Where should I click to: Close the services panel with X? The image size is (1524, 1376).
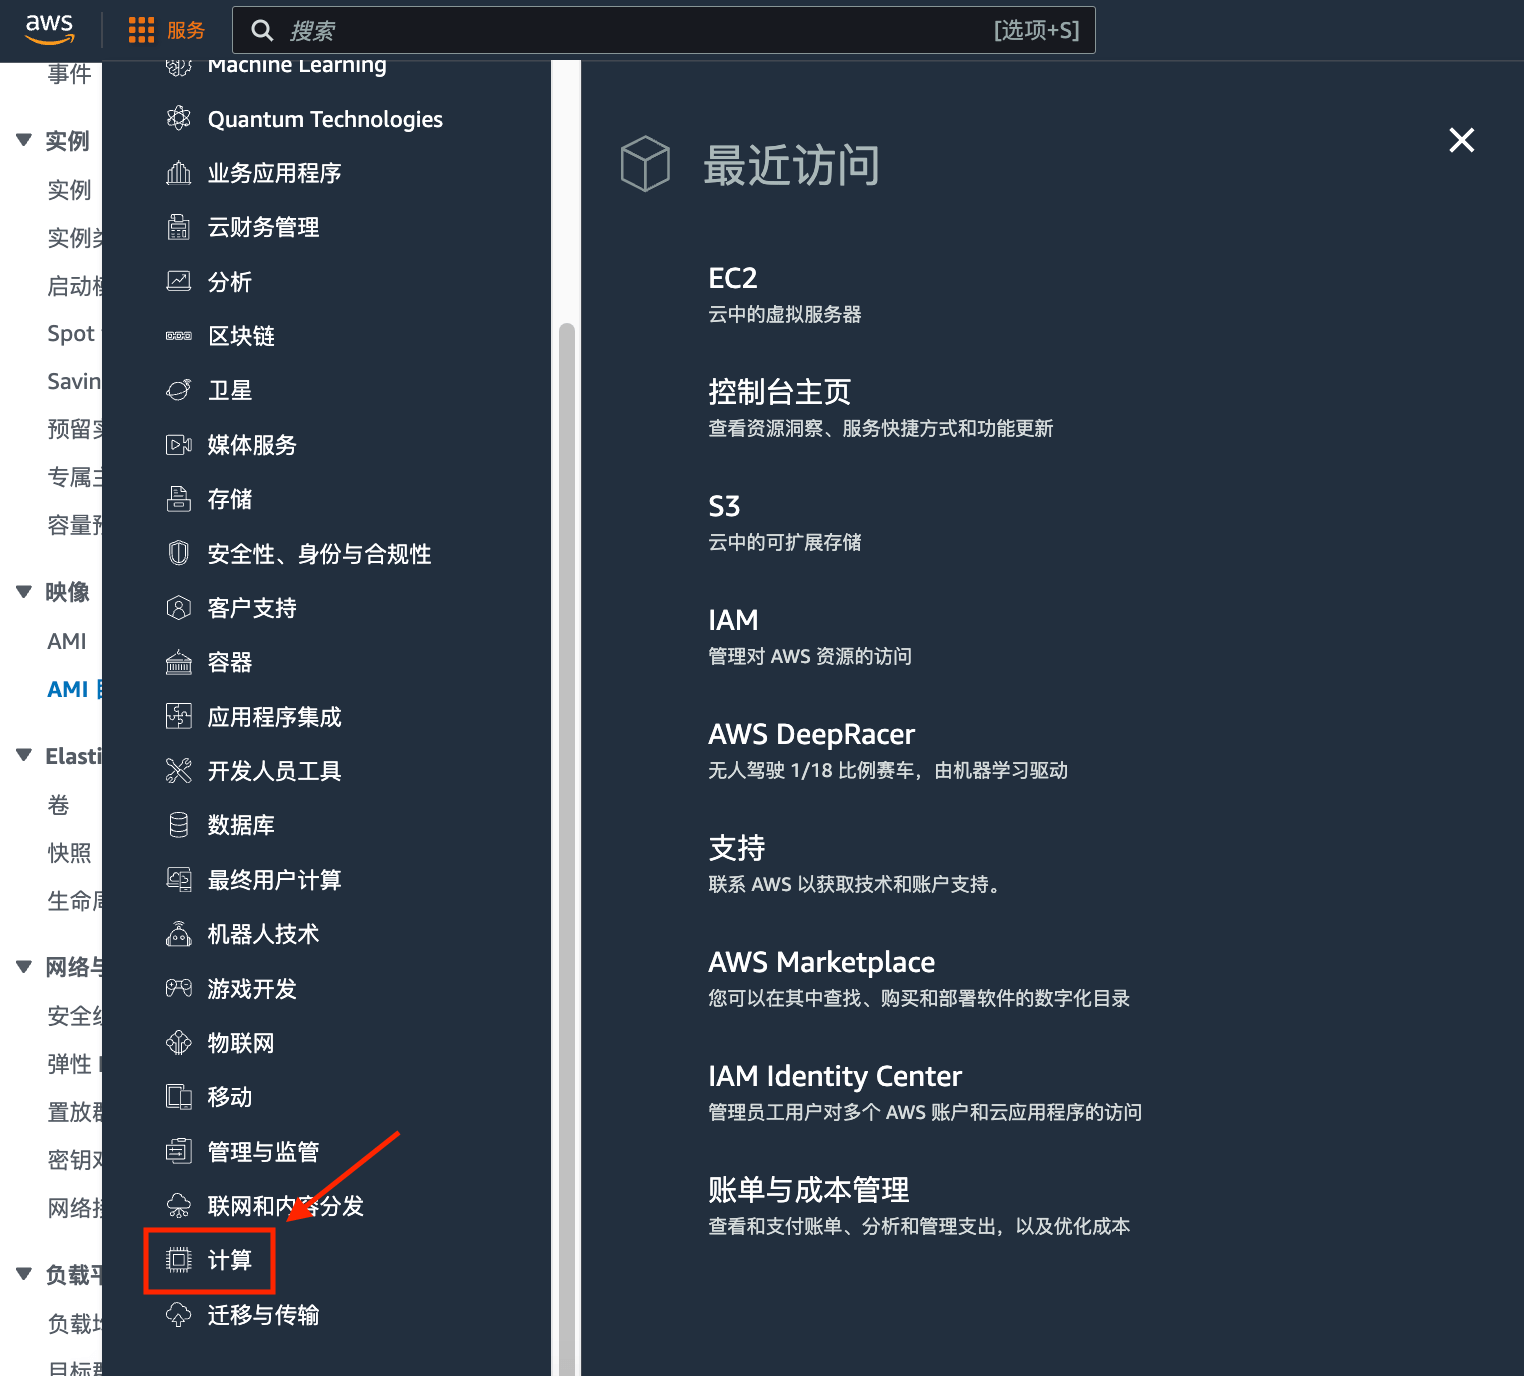(x=1462, y=140)
